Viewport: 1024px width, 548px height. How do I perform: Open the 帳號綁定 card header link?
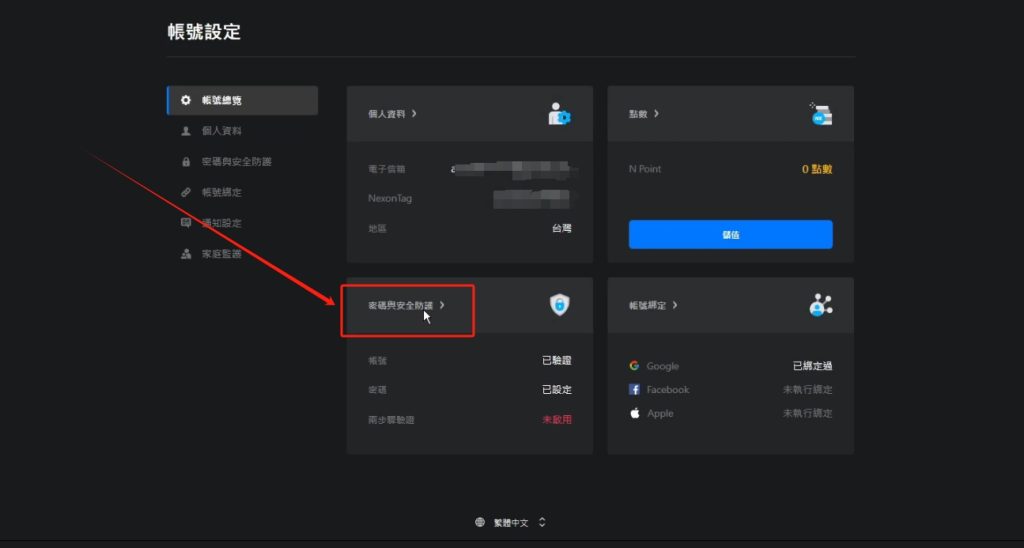[653, 305]
